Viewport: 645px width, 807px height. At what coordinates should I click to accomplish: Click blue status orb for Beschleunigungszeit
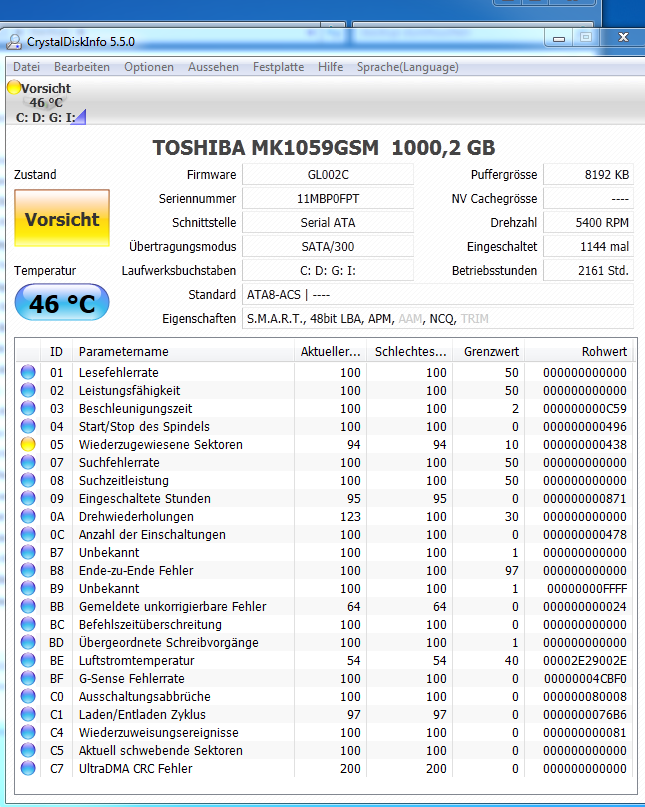point(28,408)
